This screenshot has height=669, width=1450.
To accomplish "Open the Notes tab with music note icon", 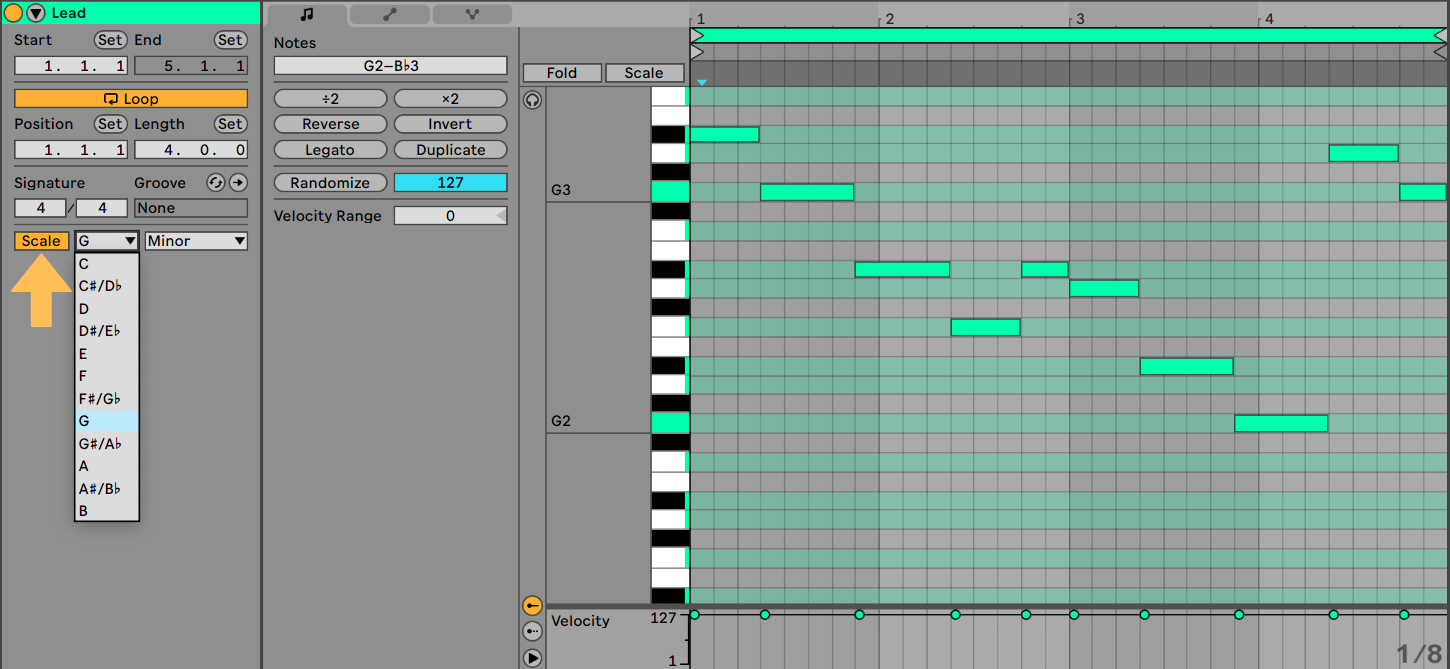I will click(307, 14).
